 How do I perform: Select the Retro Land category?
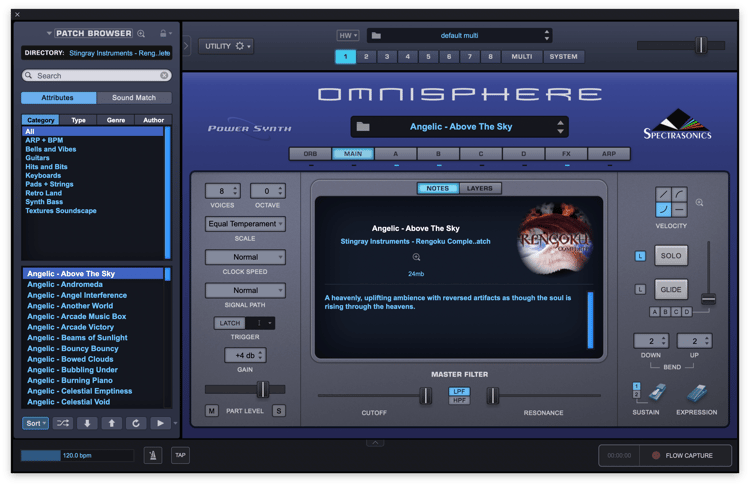93,193
